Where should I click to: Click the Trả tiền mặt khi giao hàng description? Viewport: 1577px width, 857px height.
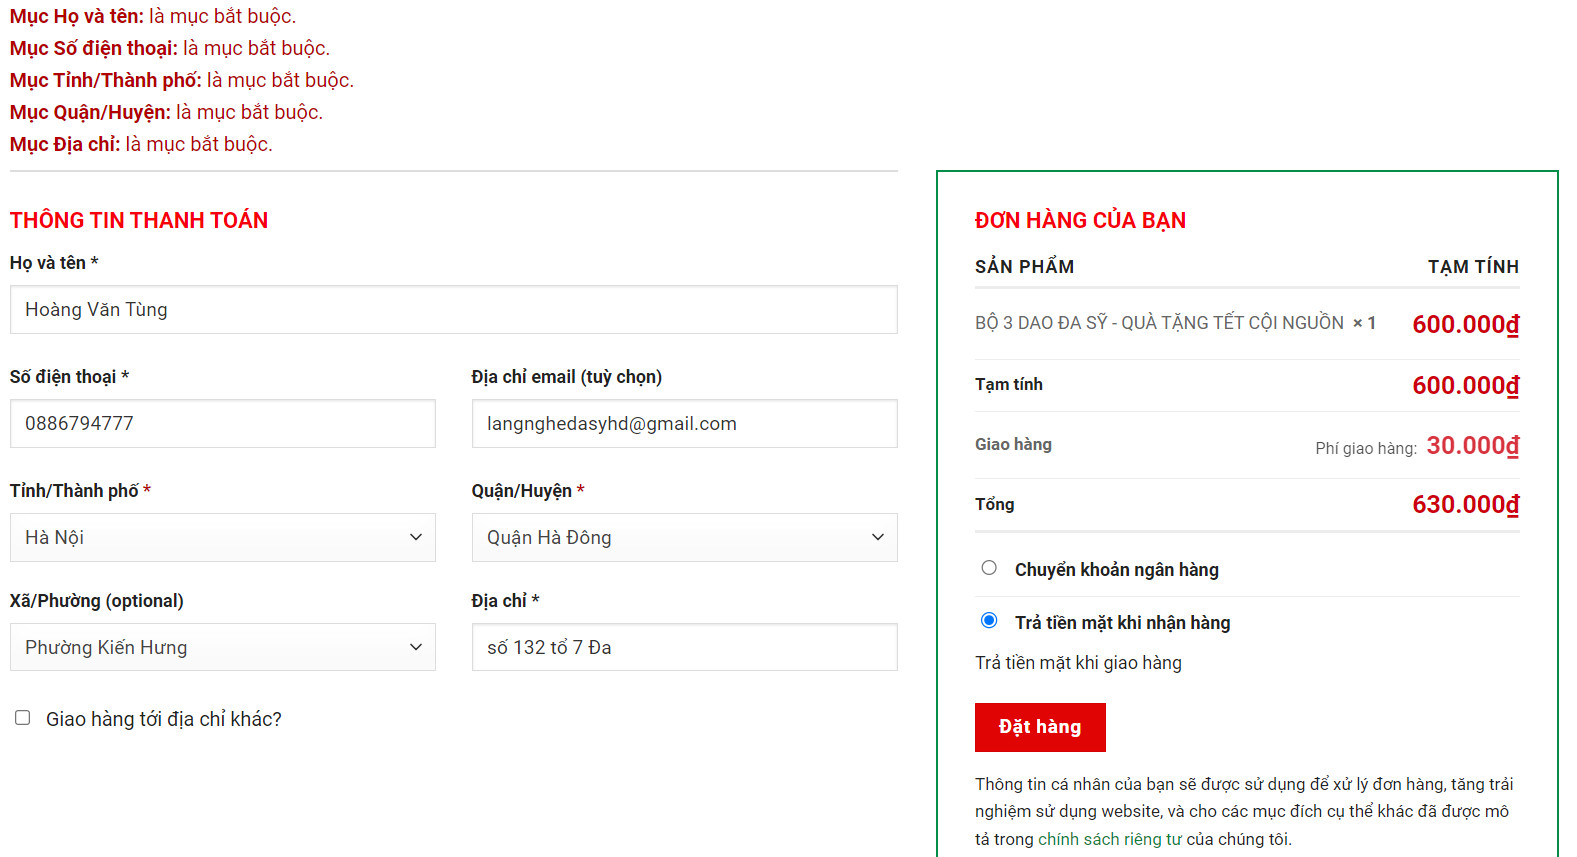(1078, 663)
